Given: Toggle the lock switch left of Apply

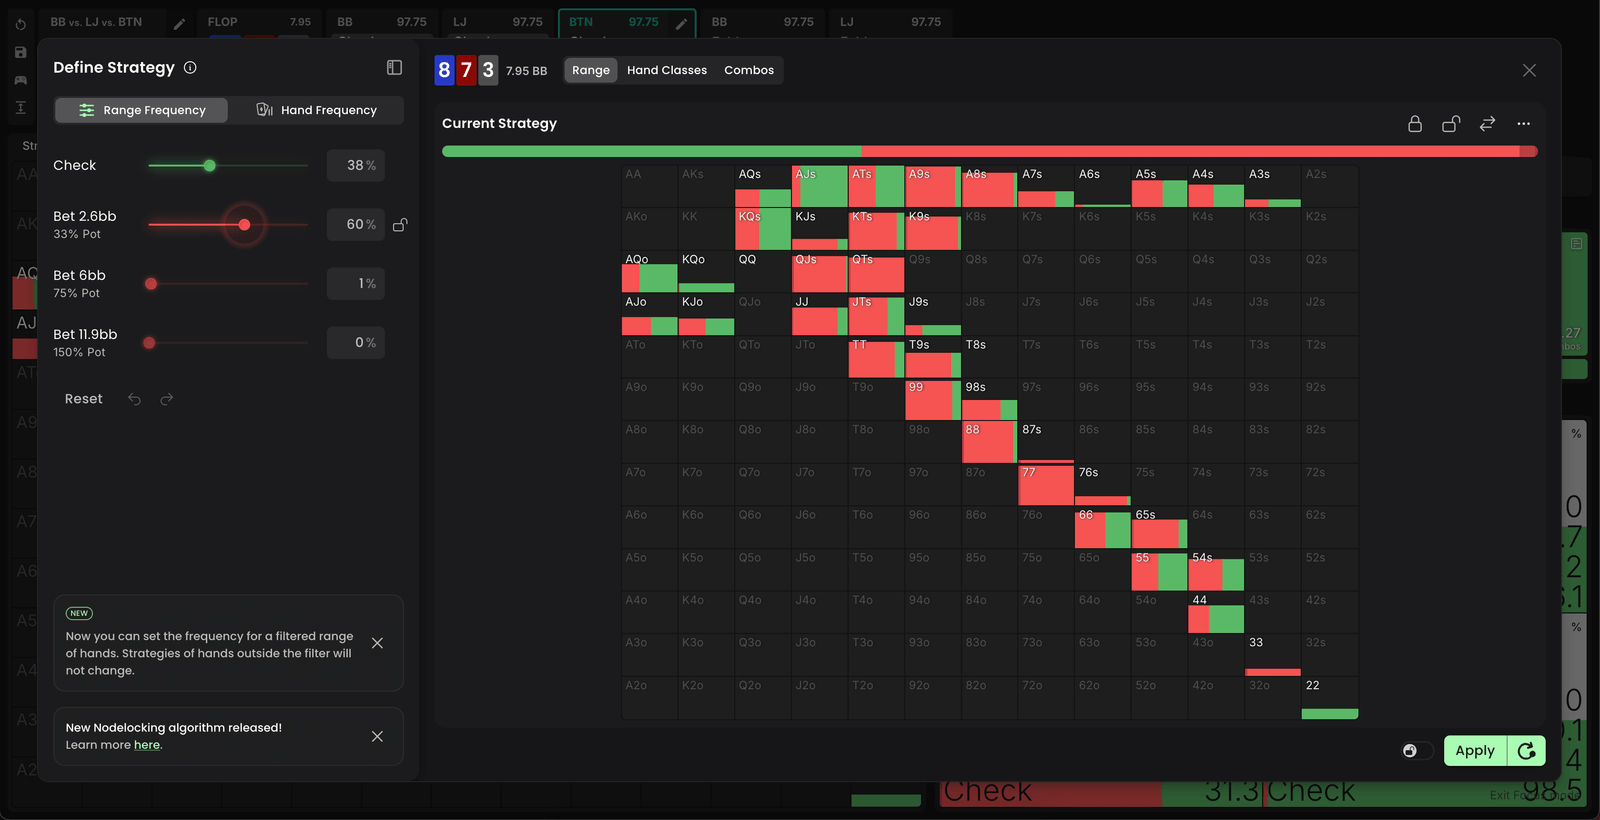Looking at the screenshot, I should (x=1416, y=751).
